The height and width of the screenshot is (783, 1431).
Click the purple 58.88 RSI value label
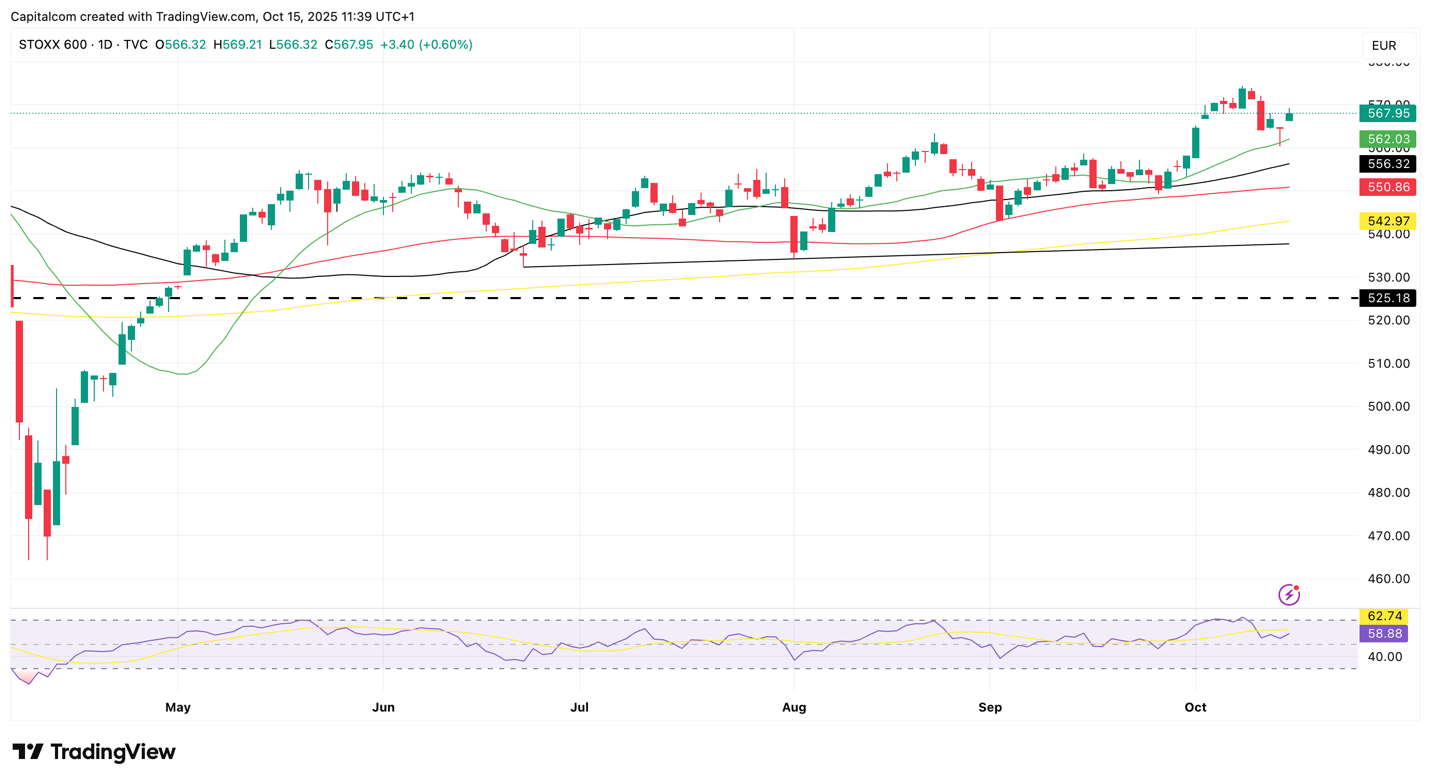1387,634
